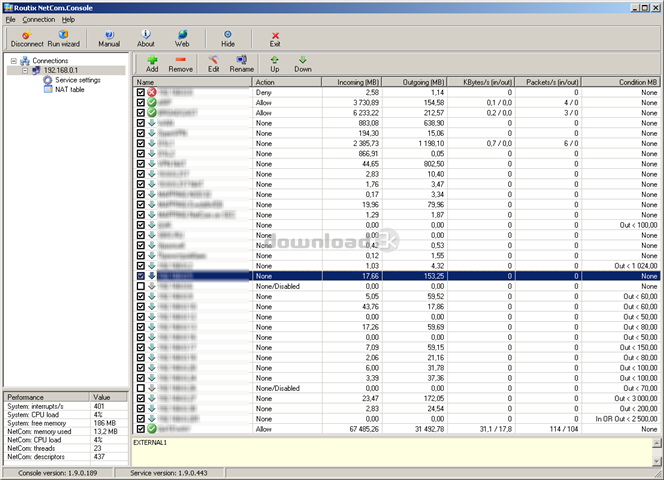The image size is (664, 480).
Task: Click the Rename rule icon
Action: (x=242, y=60)
